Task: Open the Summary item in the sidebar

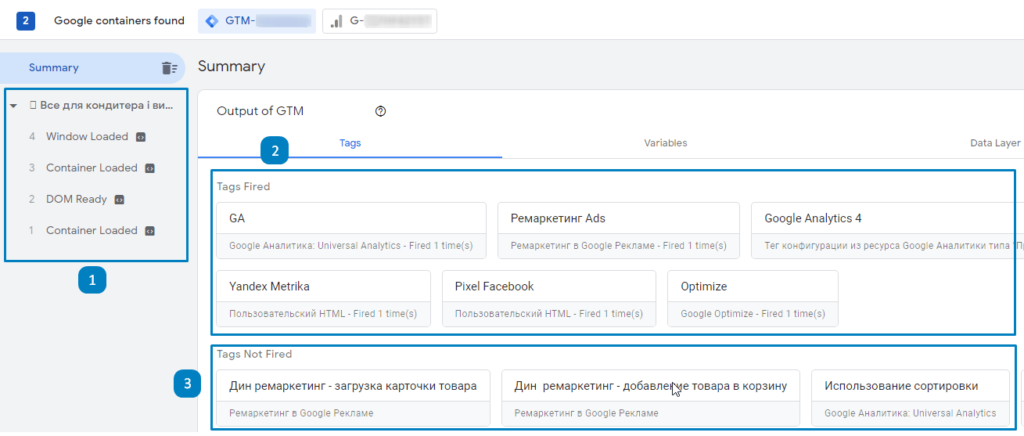Action: pos(93,68)
